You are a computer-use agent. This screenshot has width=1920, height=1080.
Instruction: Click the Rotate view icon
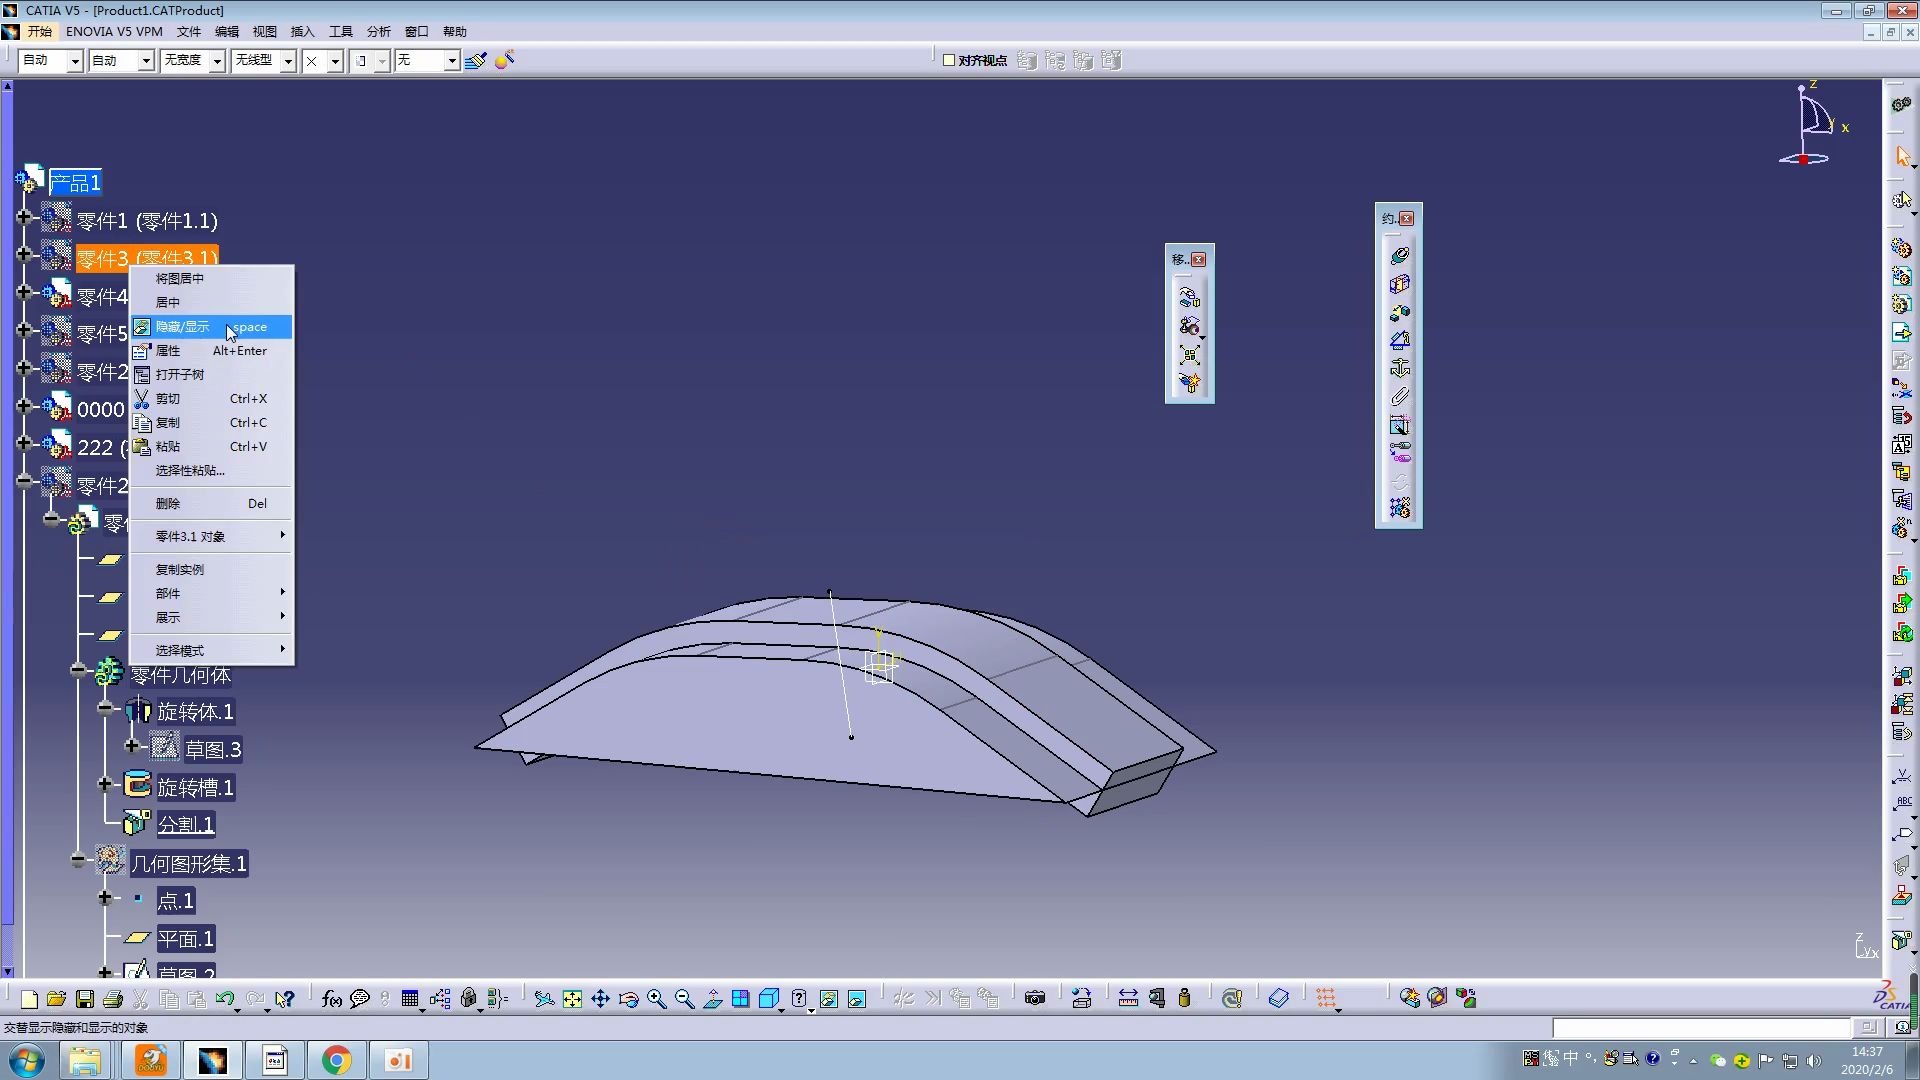click(629, 998)
